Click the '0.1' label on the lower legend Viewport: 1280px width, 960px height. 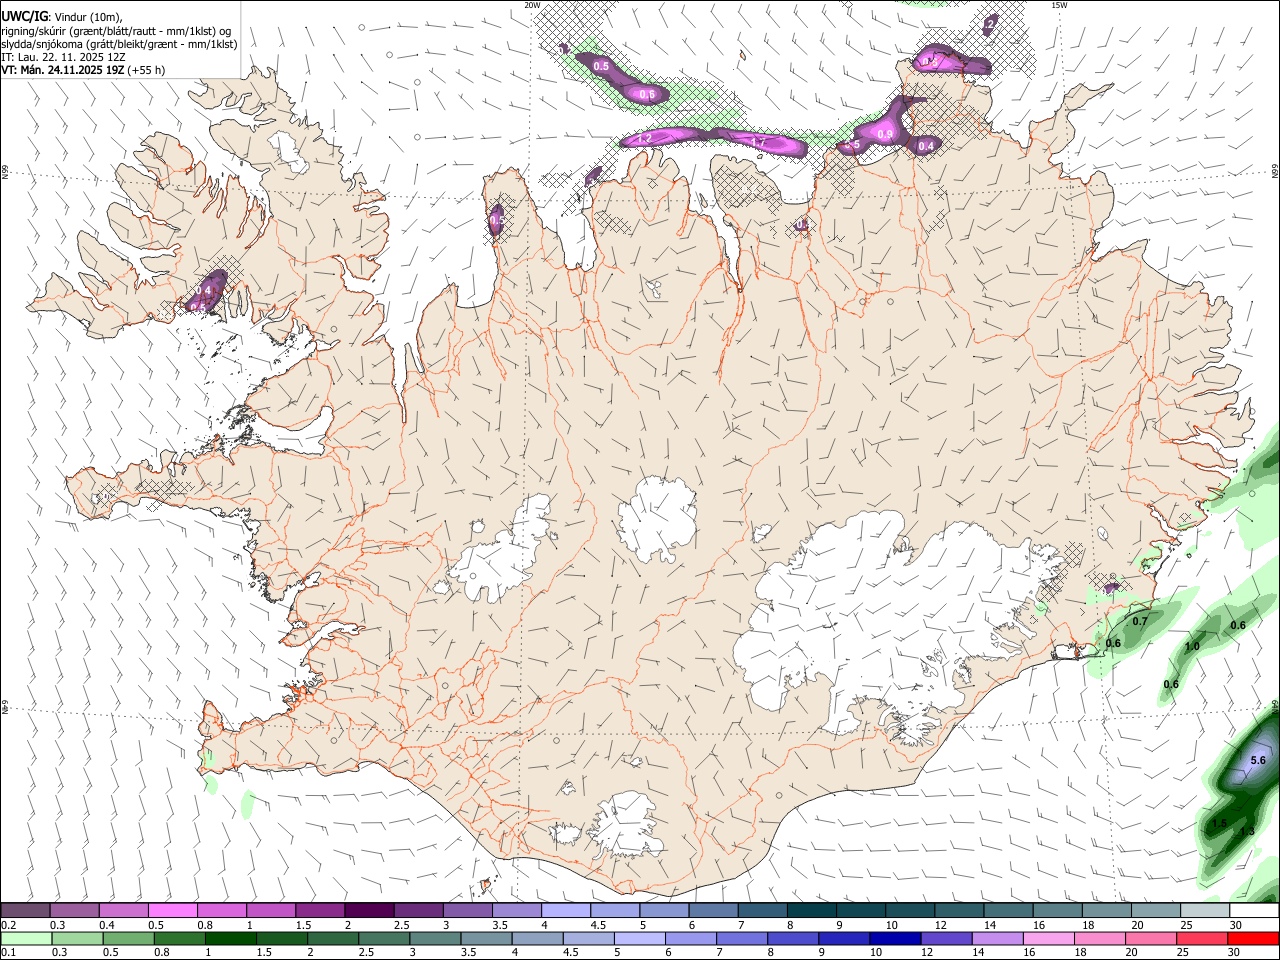click(x=8, y=952)
